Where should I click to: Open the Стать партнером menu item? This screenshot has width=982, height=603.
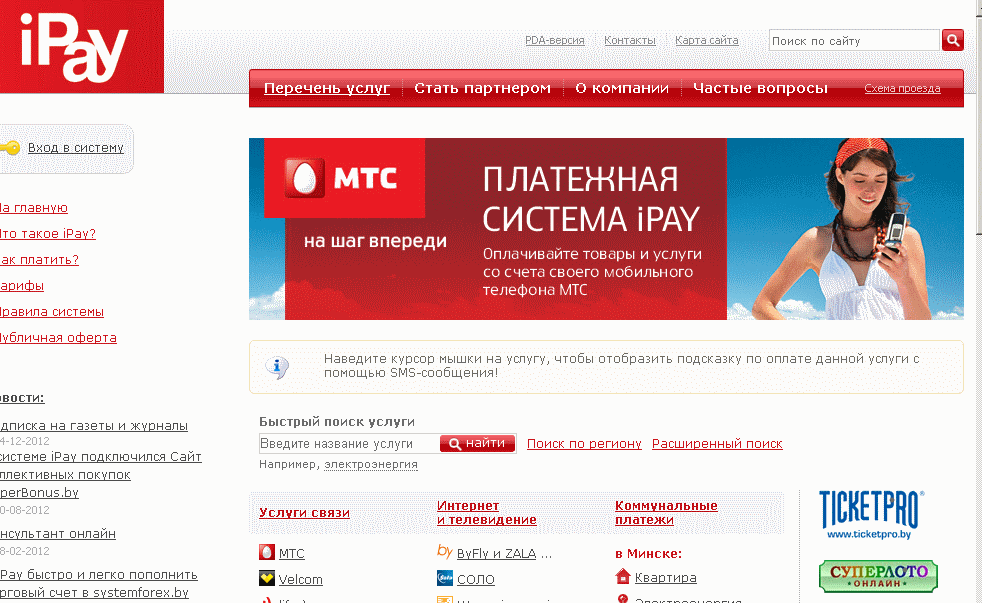point(482,88)
